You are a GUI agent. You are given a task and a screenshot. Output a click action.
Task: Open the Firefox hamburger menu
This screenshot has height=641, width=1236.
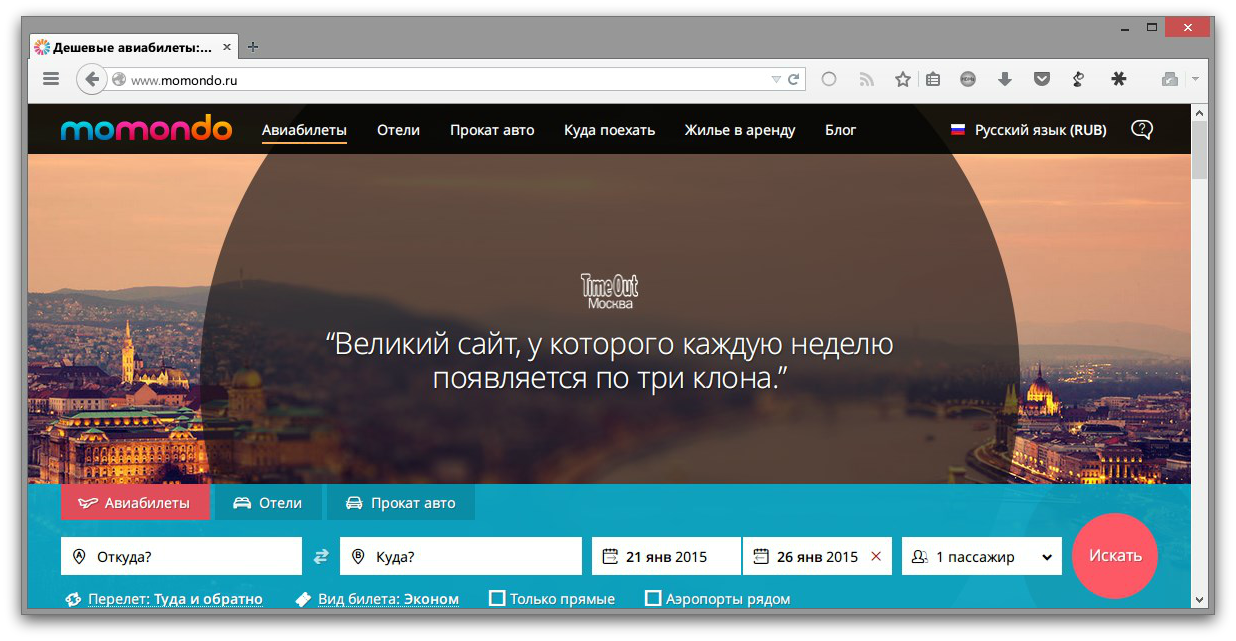(51, 79)
